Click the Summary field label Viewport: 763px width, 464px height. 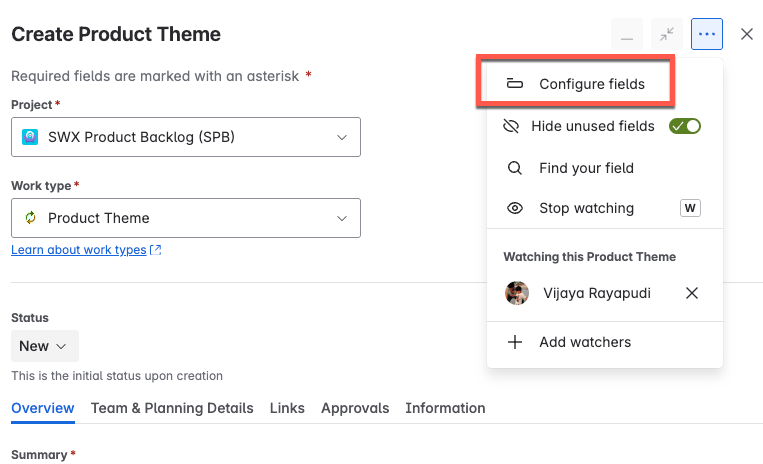(39, 455)
